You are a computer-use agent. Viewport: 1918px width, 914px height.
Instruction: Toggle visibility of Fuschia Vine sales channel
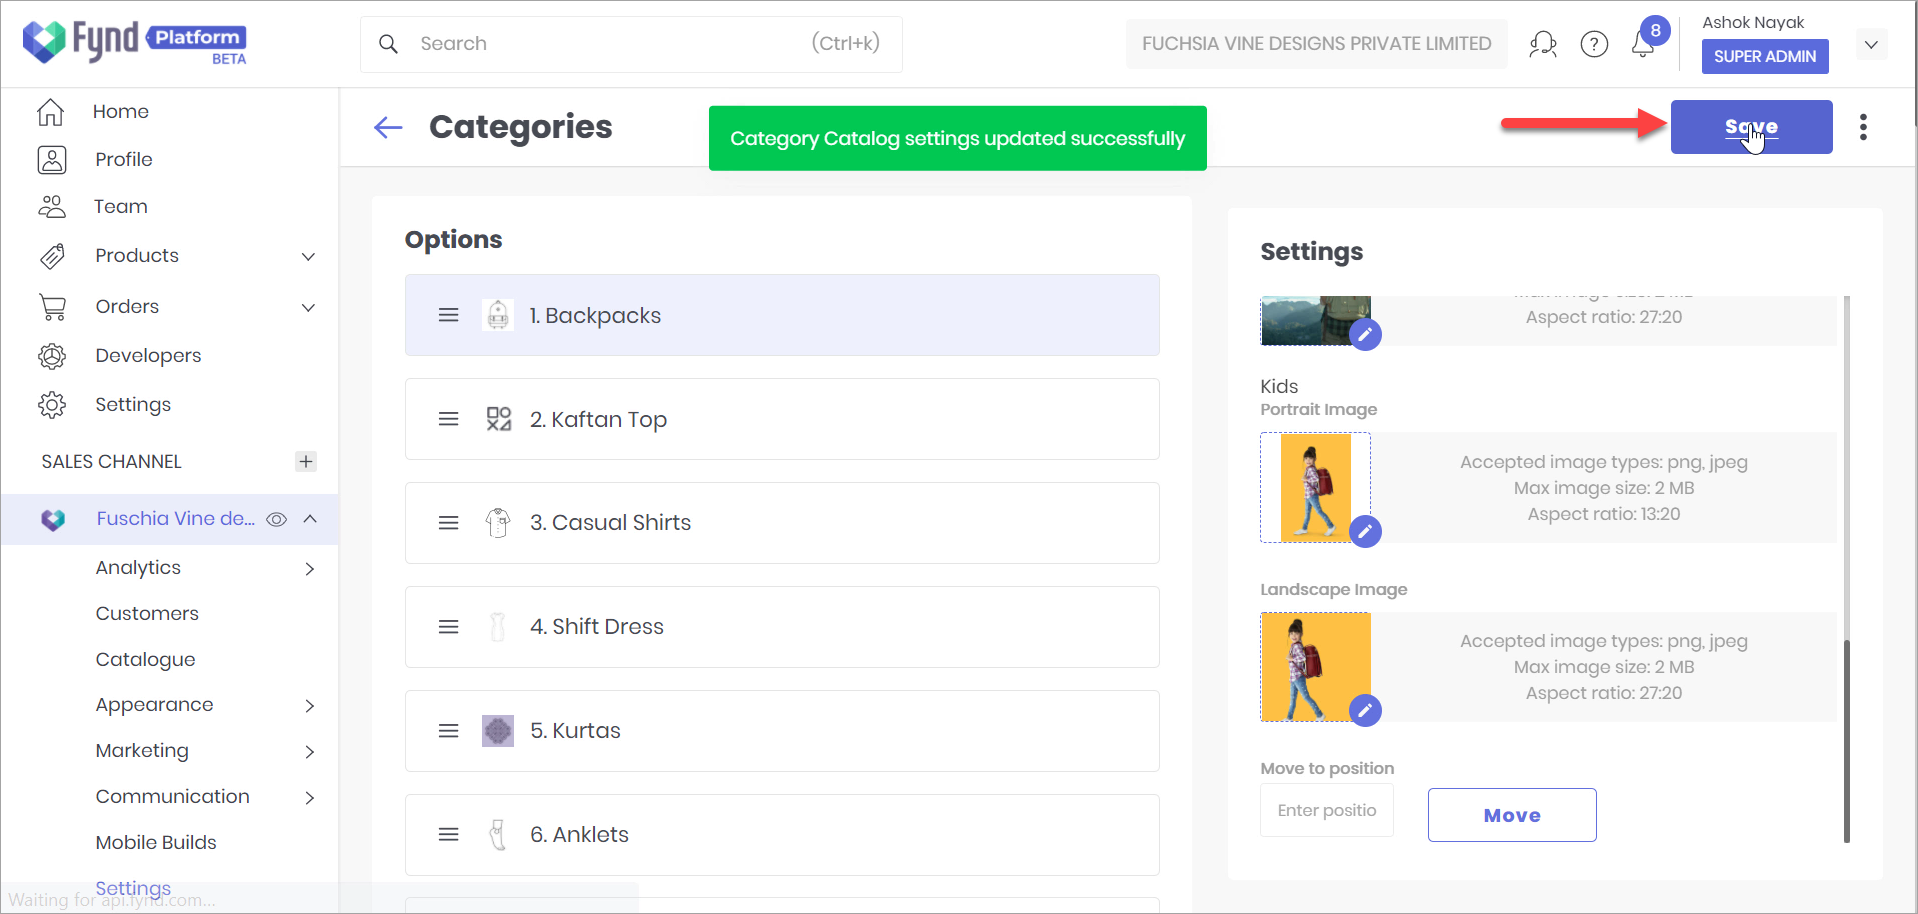click(x=276, y=519)
